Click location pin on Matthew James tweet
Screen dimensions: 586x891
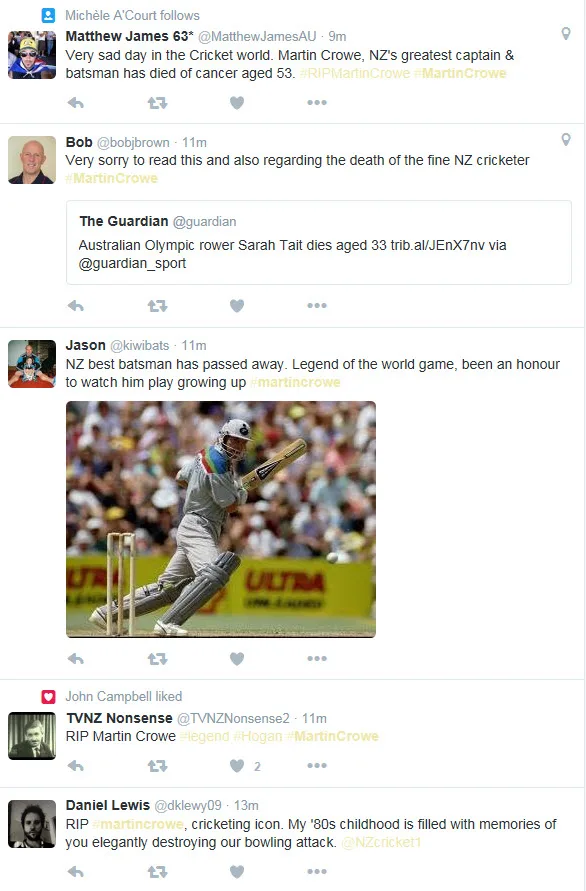coord(566,34)
